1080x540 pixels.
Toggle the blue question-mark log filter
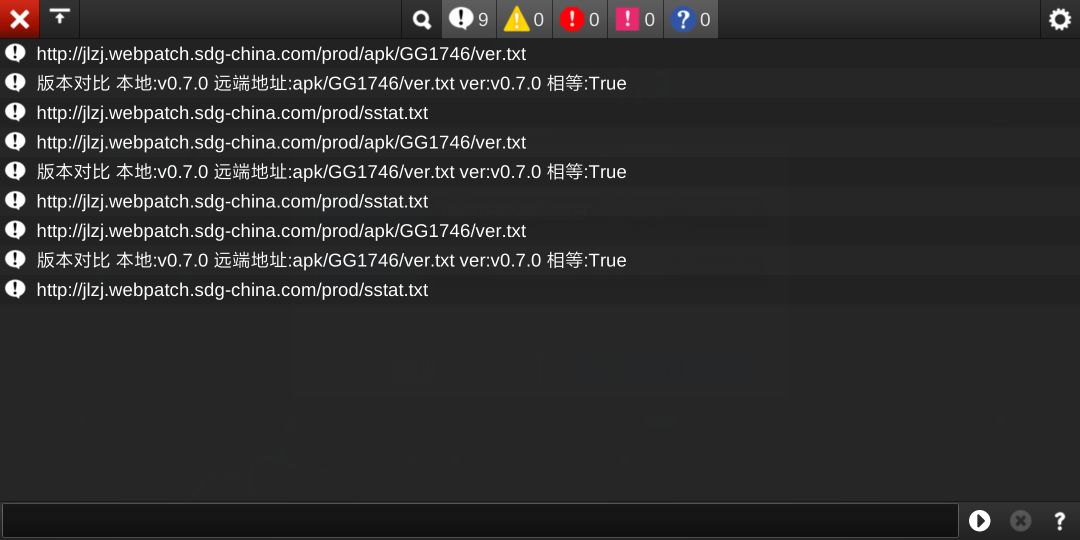[x=691, y=19]
